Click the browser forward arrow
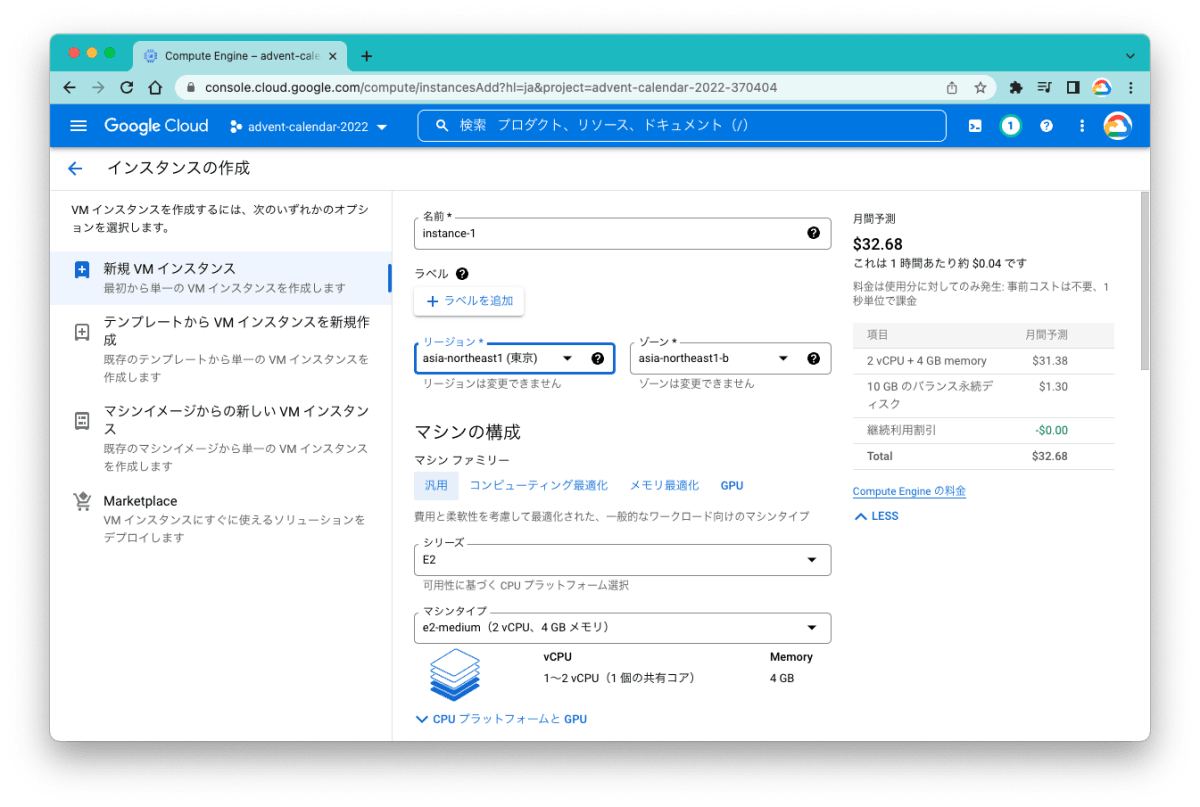The width and height of the screenshot is (1200, 807). point(98,87)
